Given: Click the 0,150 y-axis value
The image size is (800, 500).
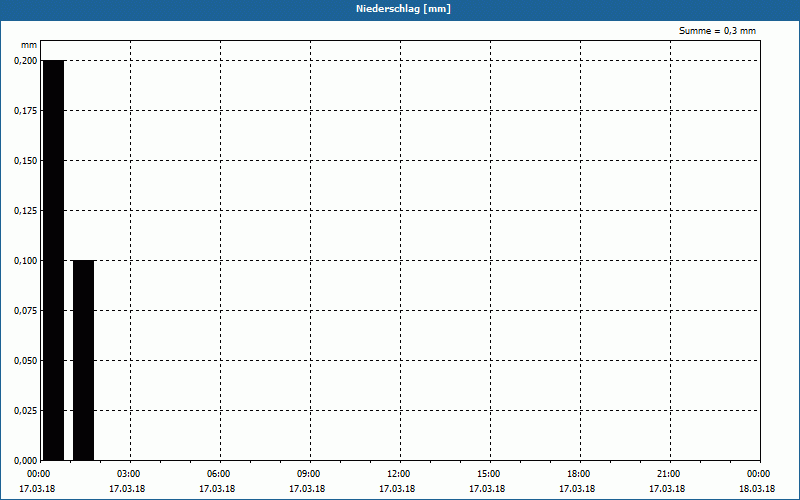Looking at the screenshot, I should (x=26, y=161).
